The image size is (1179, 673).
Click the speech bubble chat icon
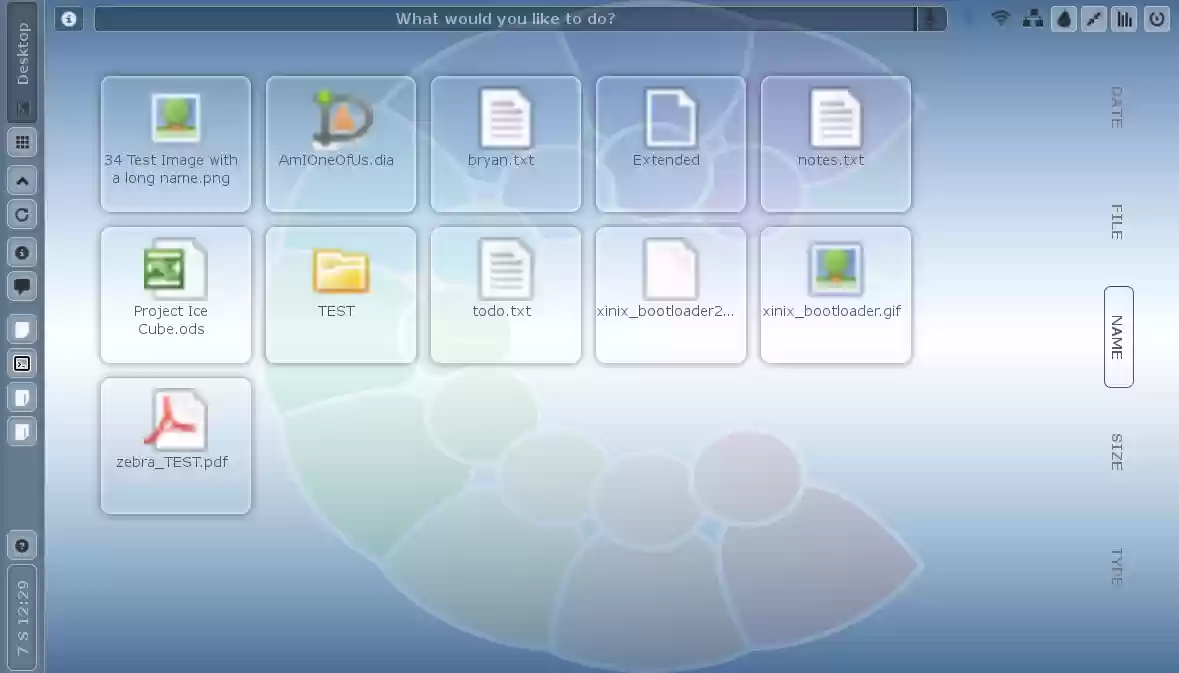[22, 286]
